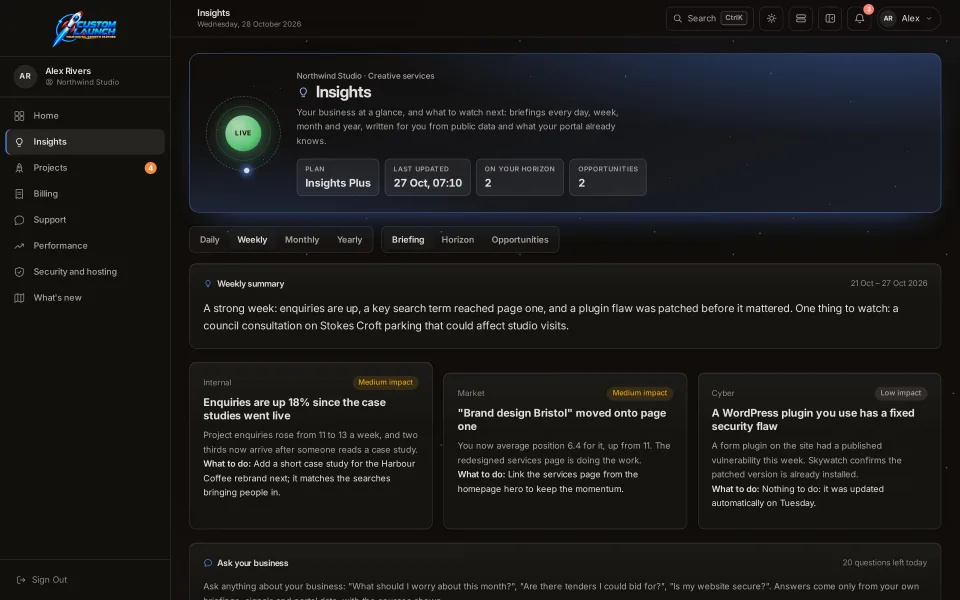
Task: Click the Projects rocket icon in sidebar
Action: pyautogui.click(x=20, y=168)
